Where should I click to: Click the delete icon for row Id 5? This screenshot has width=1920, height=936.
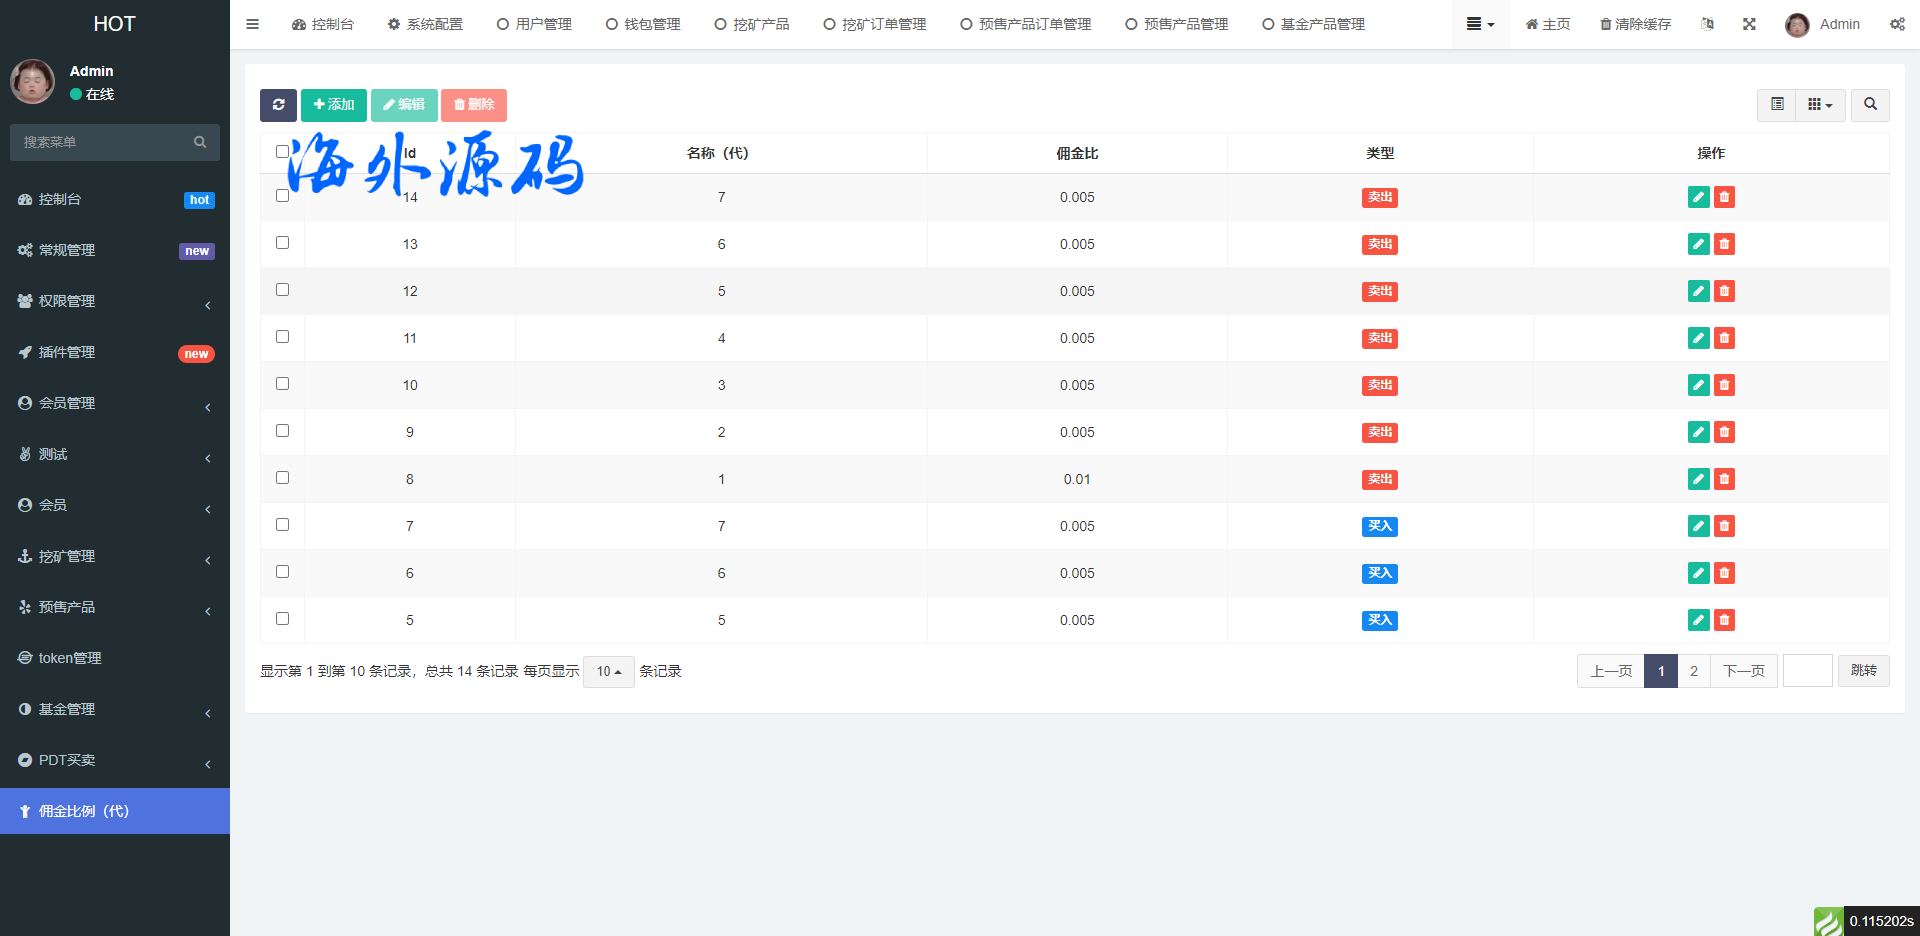tap(1724, 620)
